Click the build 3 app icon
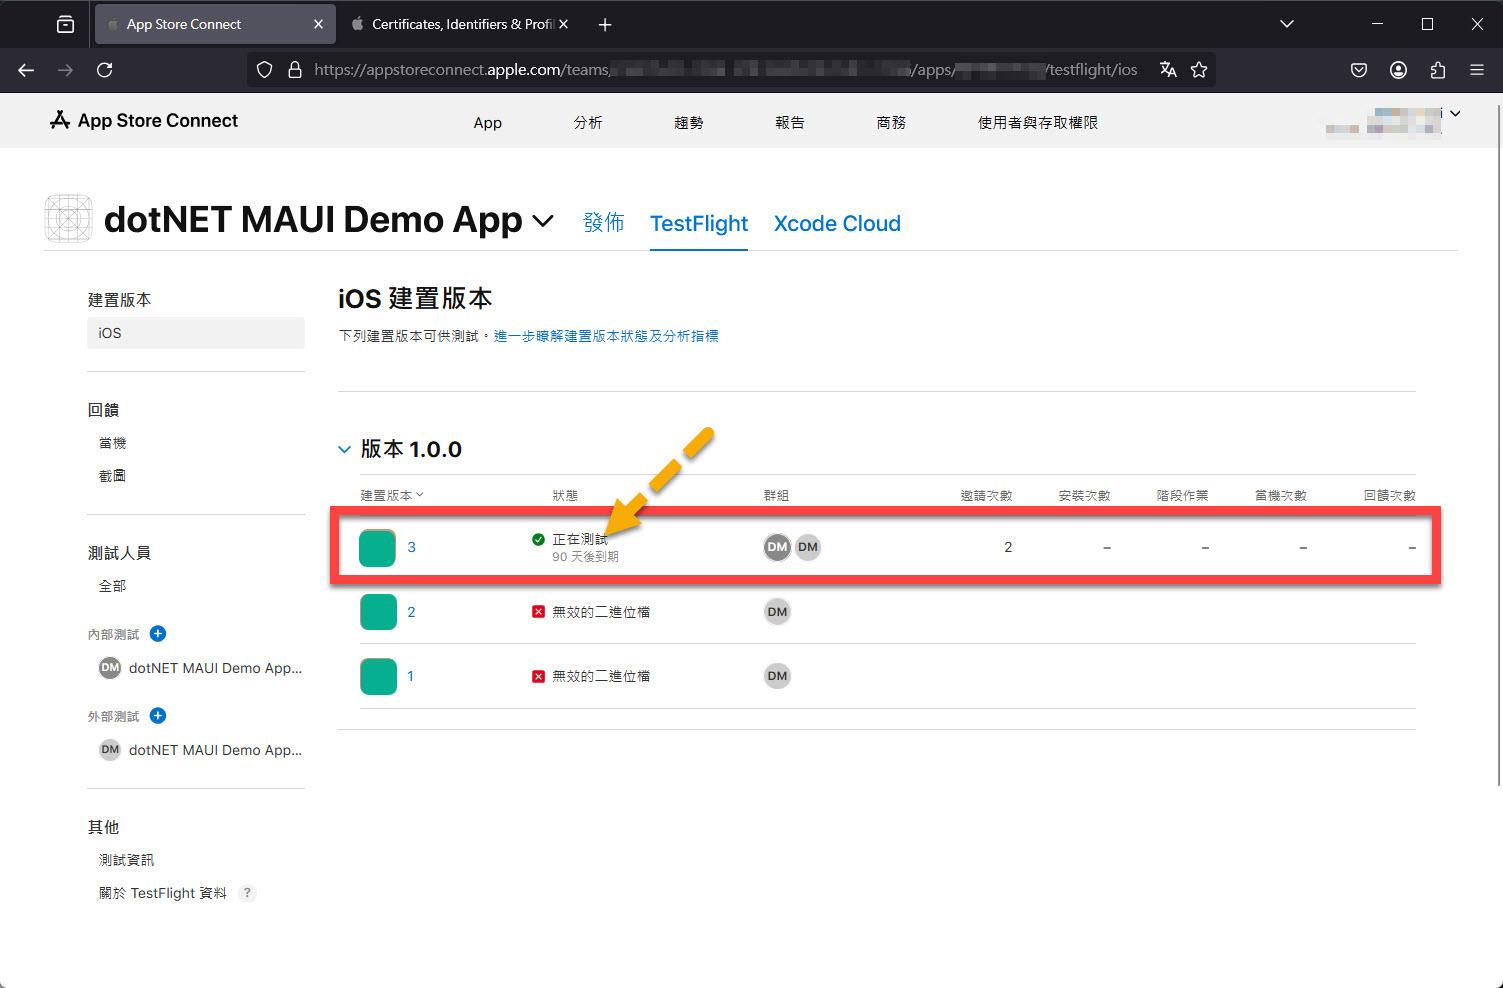1503x988 pixels. click(x=378, y=548)
